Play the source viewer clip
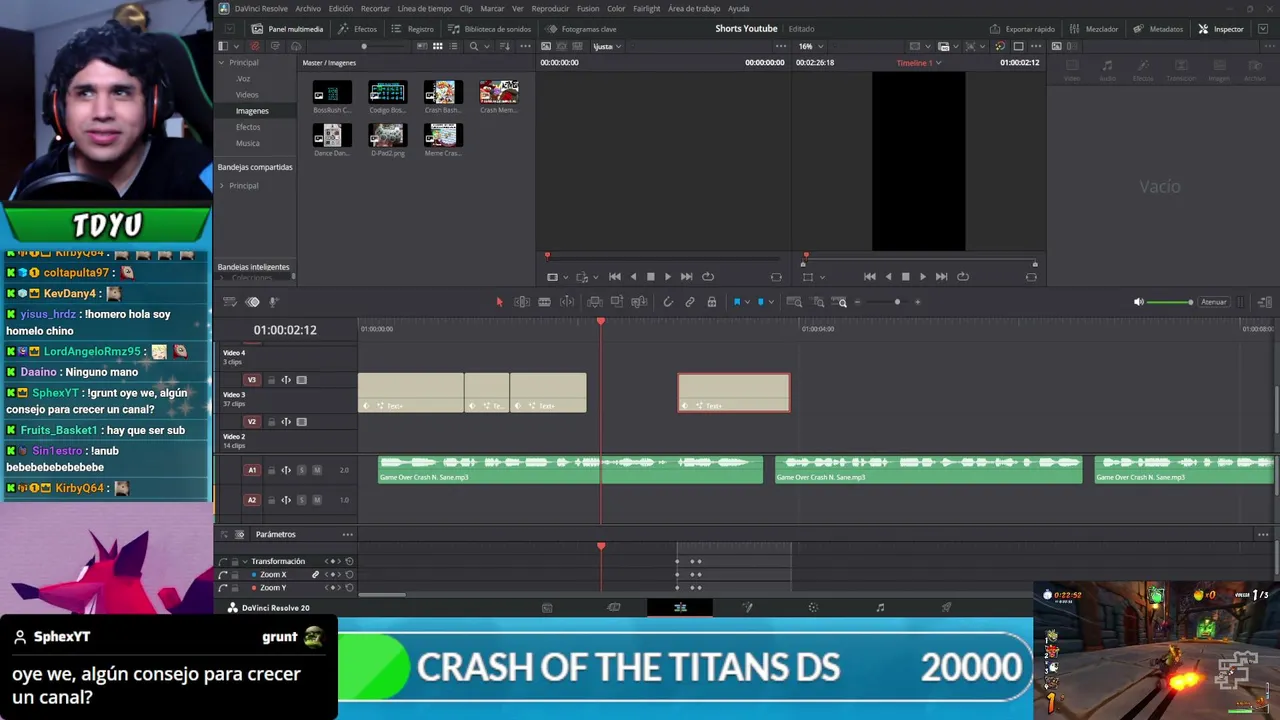The width and height of the screenshot is (1280, 720). 668,277
